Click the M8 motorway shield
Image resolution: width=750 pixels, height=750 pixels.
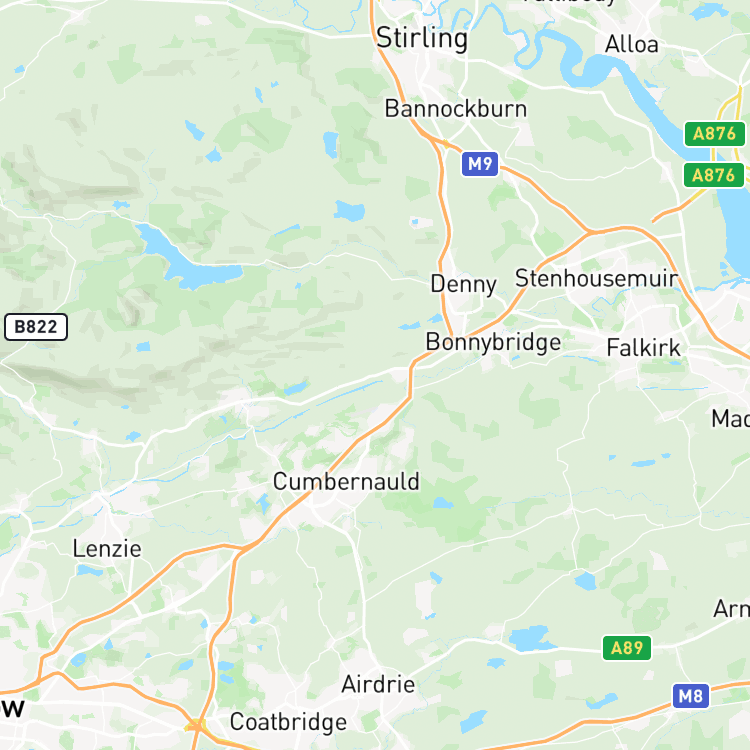pos(691,696)
